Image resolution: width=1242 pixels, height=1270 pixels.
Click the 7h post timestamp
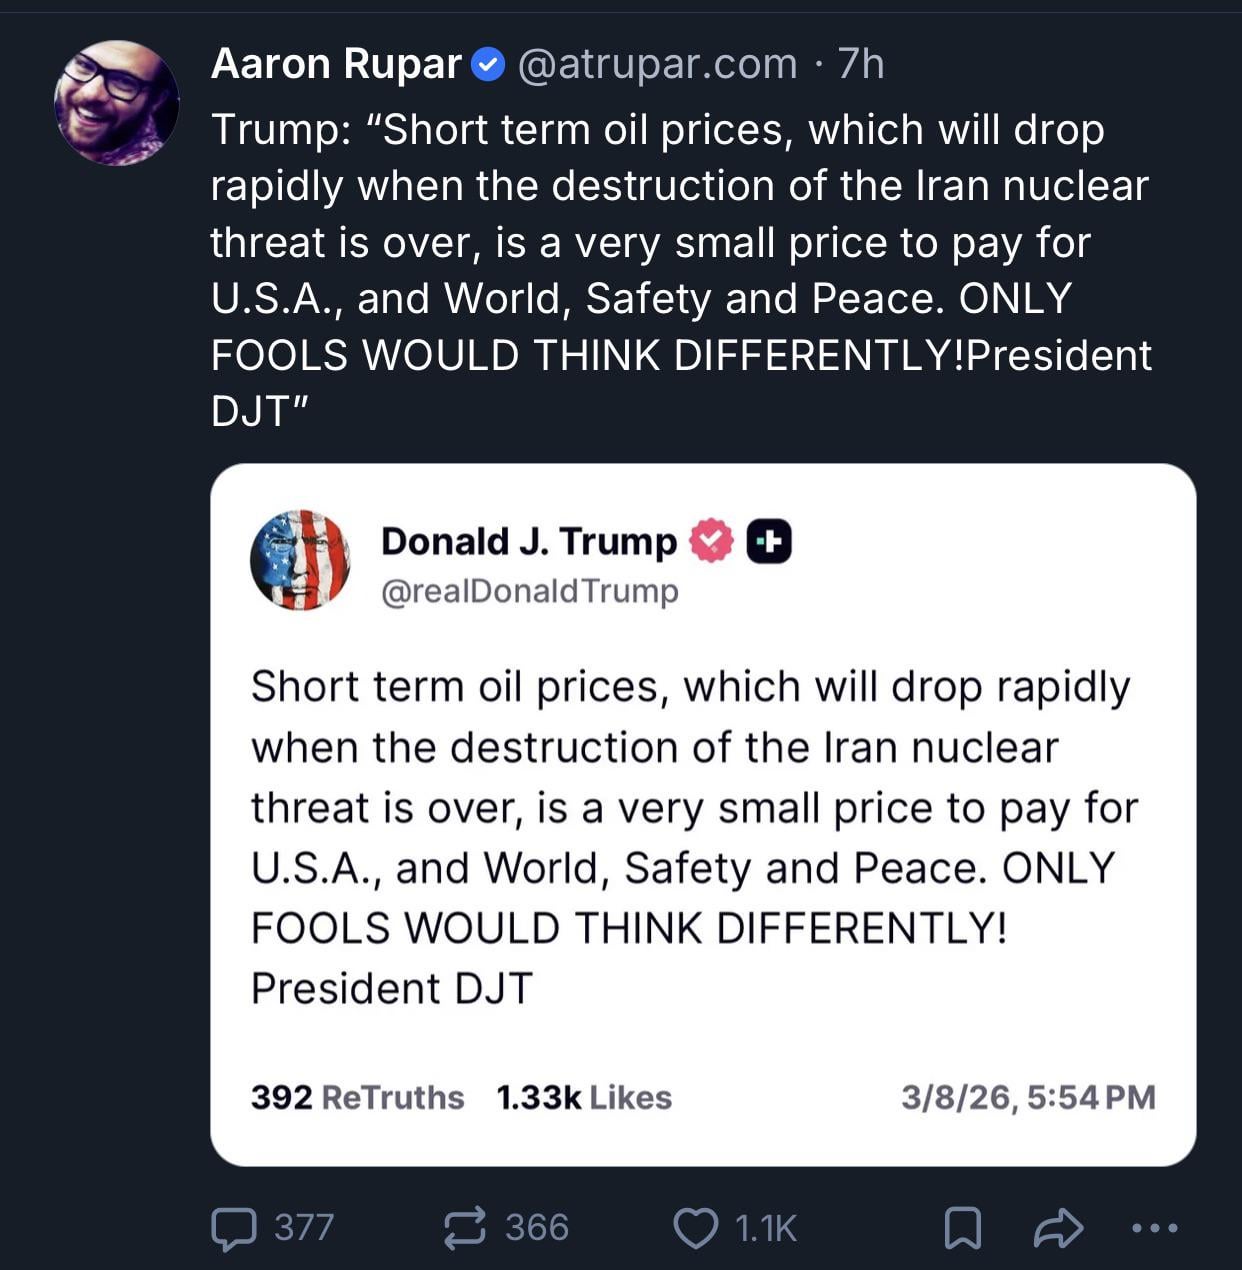pos(861,64)
